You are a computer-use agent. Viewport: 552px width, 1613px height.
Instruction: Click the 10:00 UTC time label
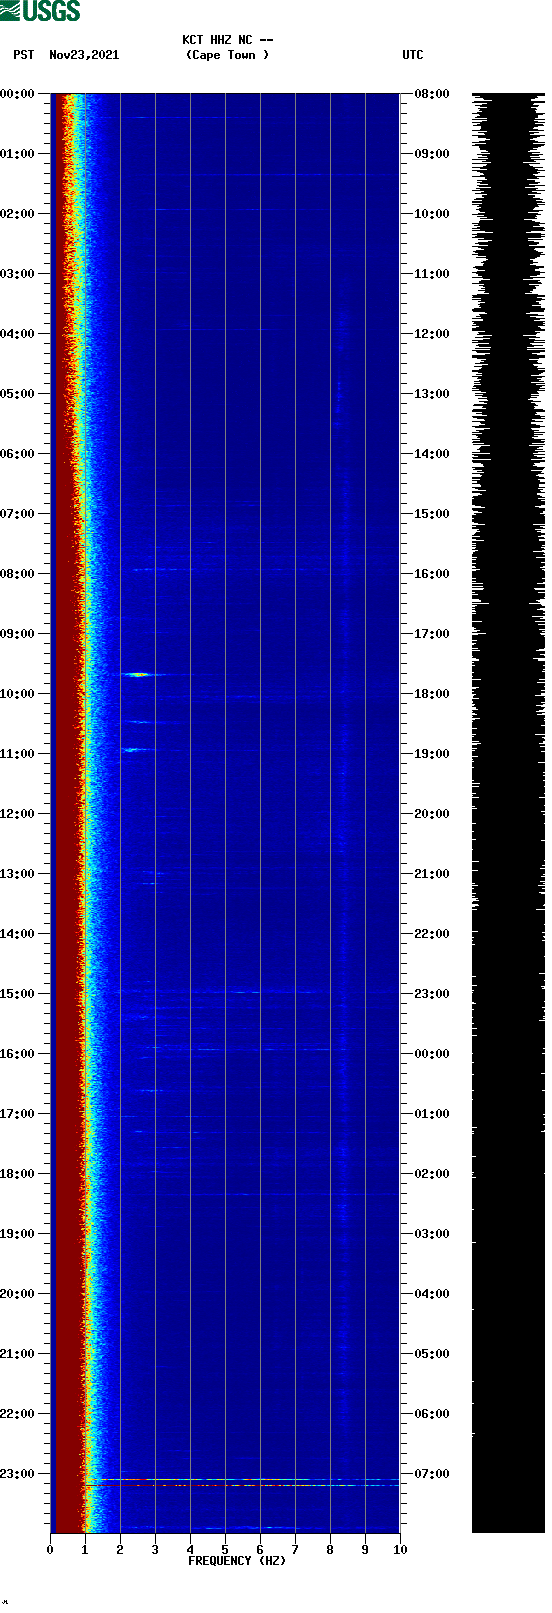coord(431,214)
